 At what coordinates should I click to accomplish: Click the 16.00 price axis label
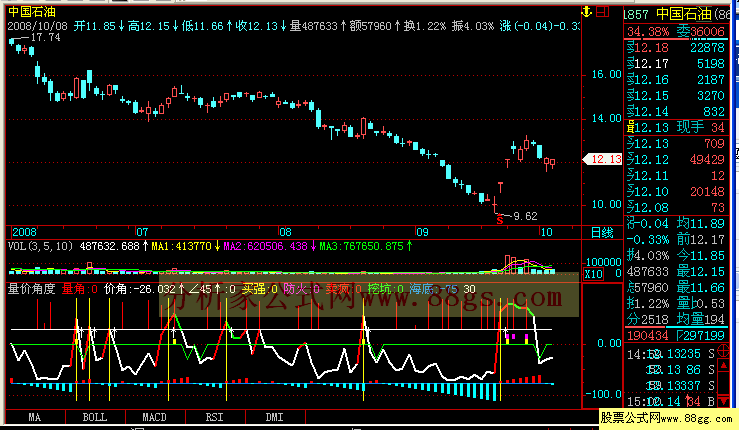607,74
